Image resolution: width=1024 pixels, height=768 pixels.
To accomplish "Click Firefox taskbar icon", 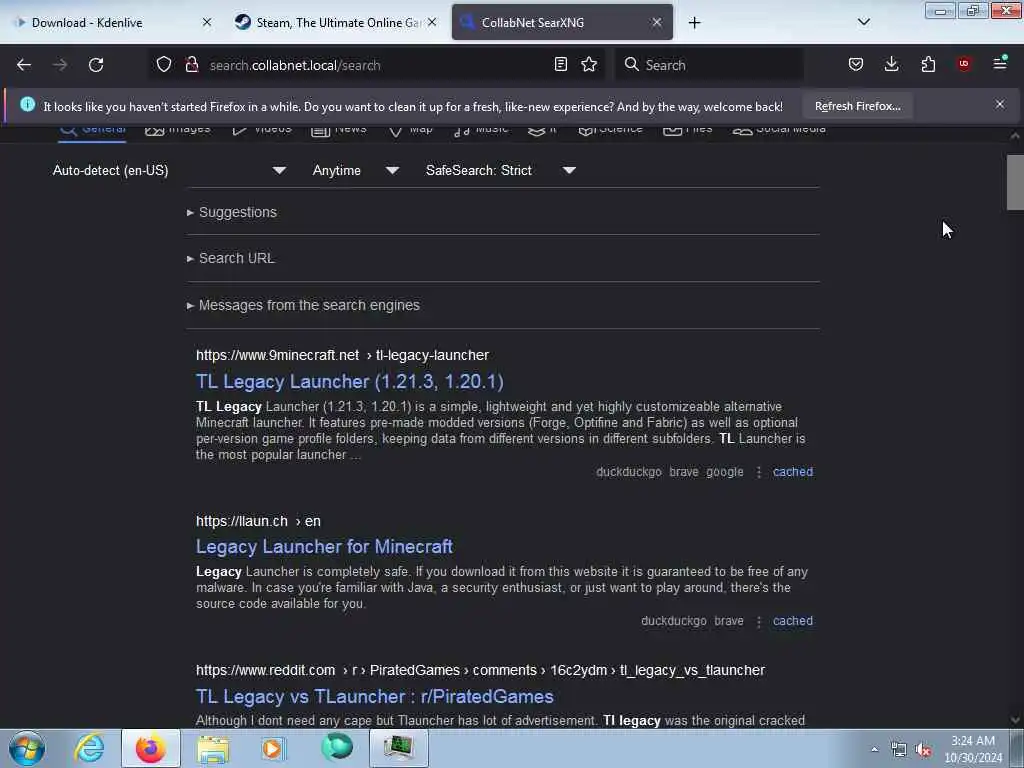I will (x=151, y=748).
